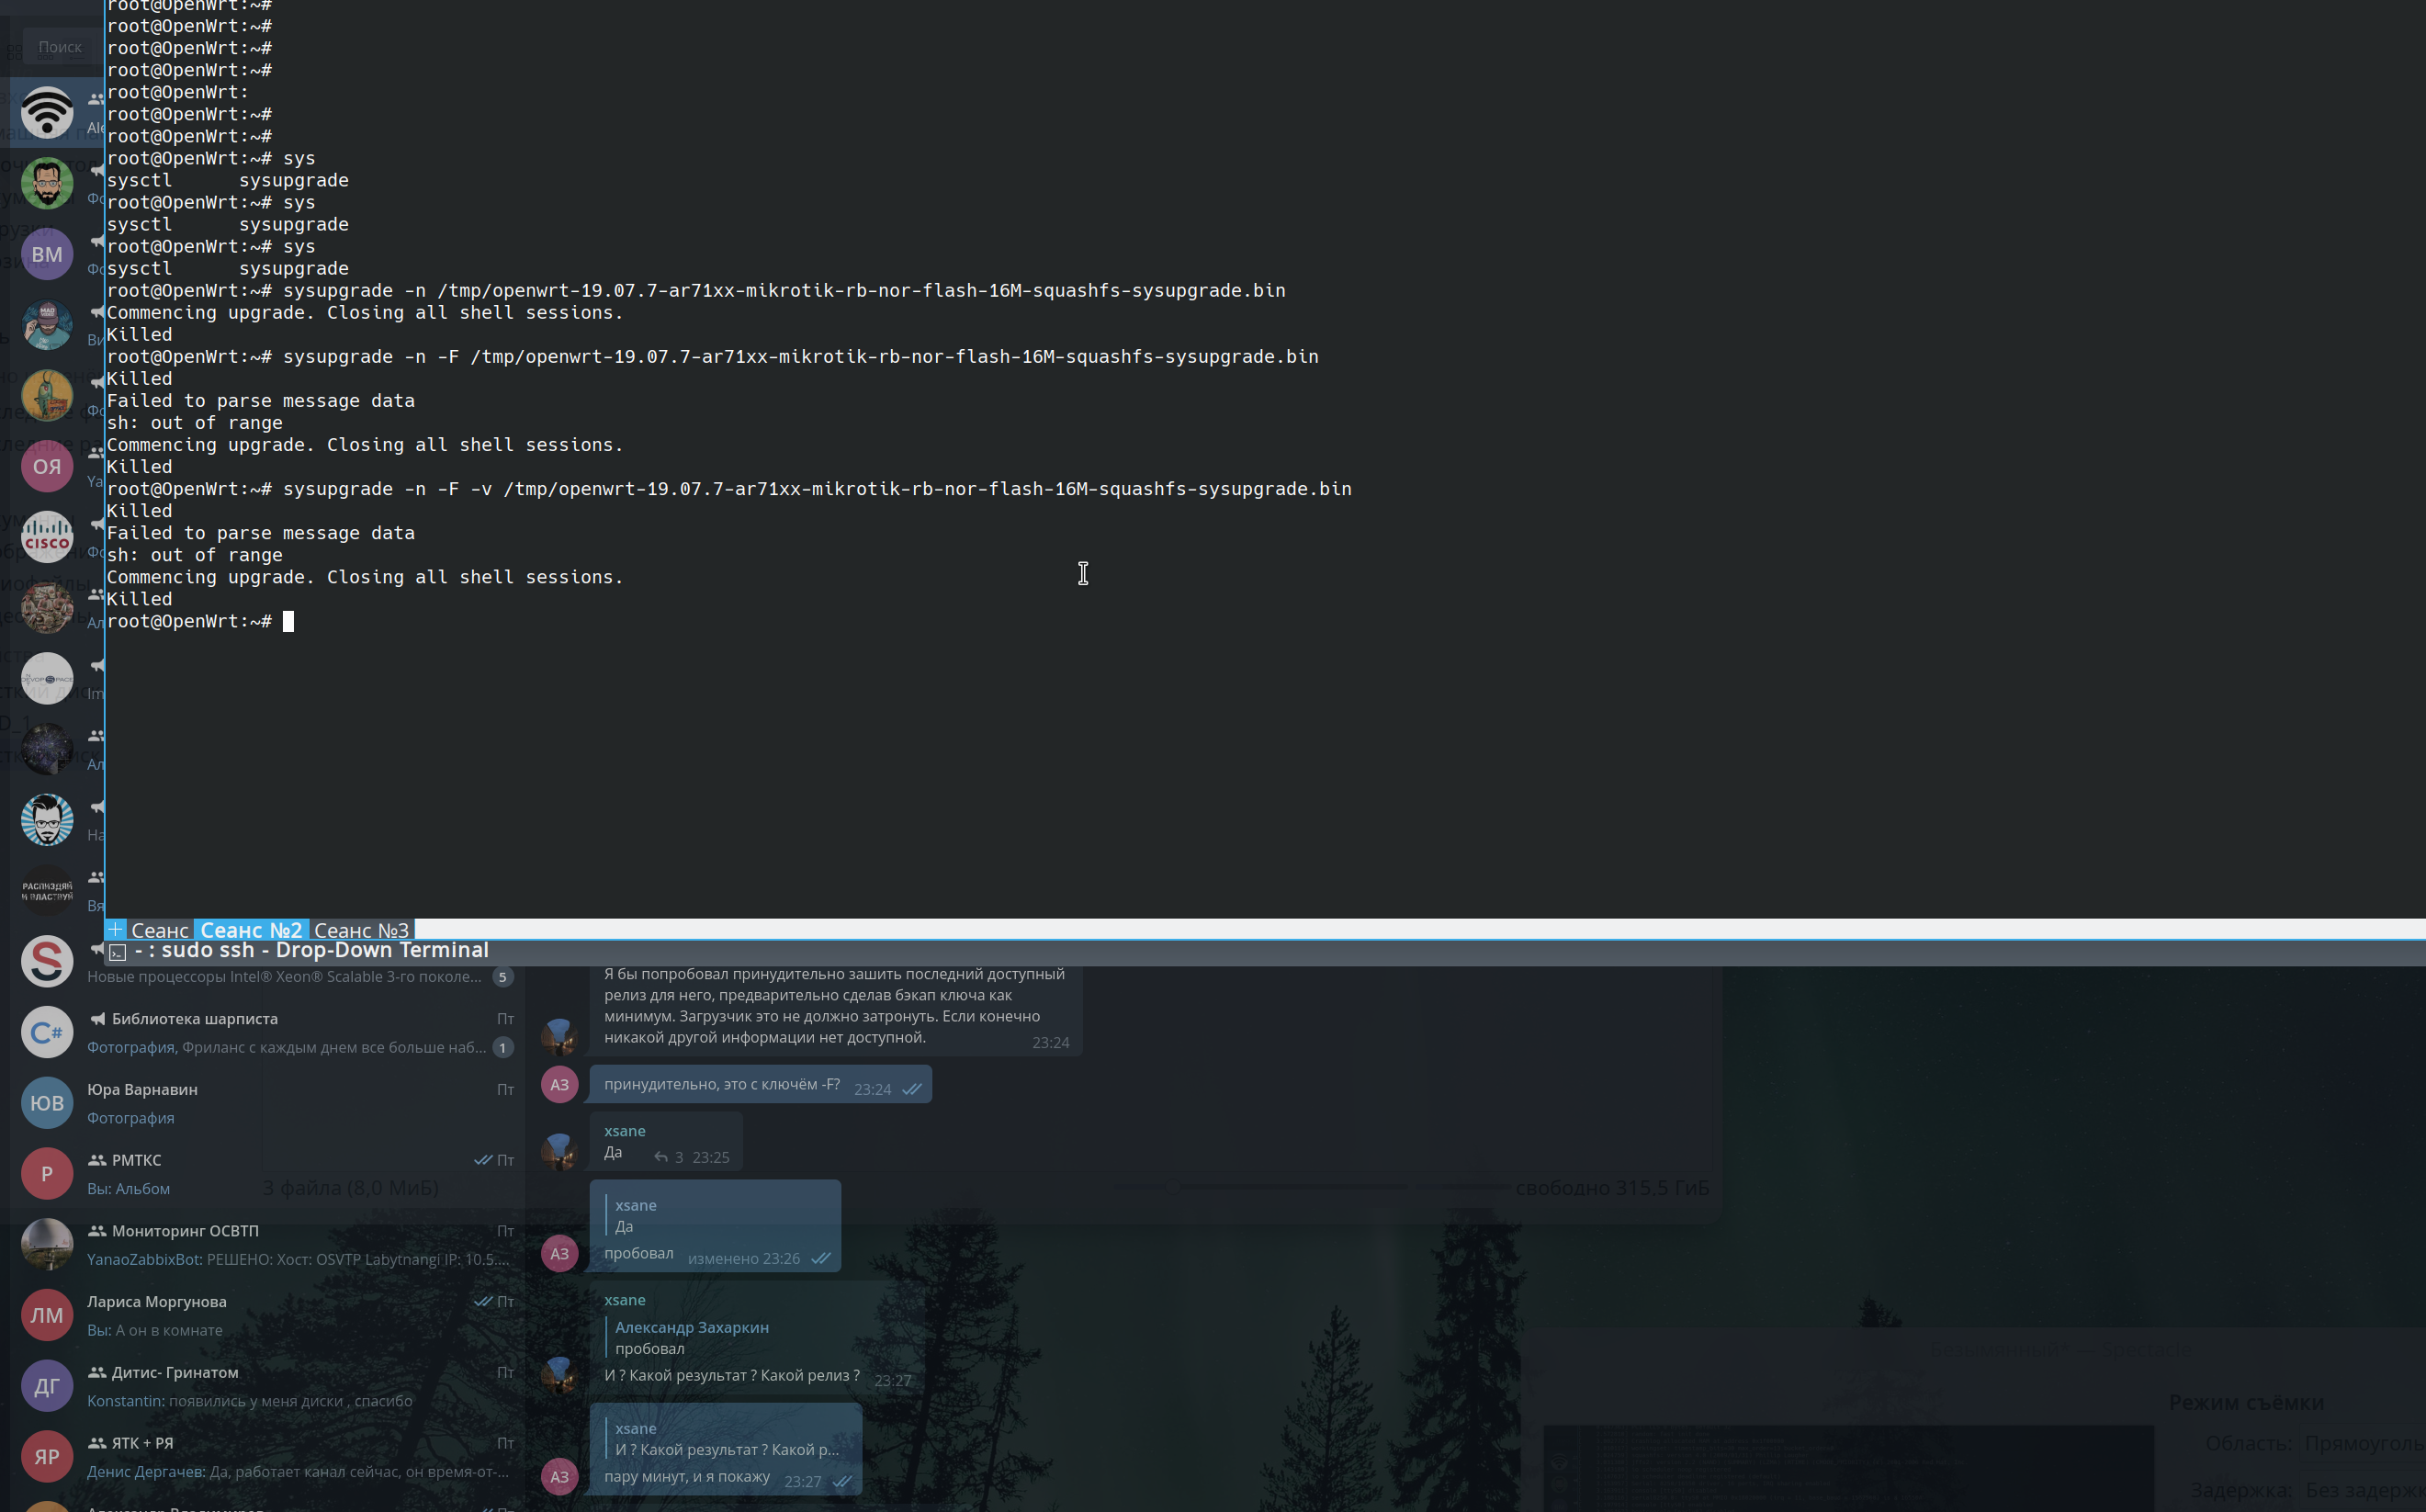Add a new terminal session with plus button

[116, 929]
